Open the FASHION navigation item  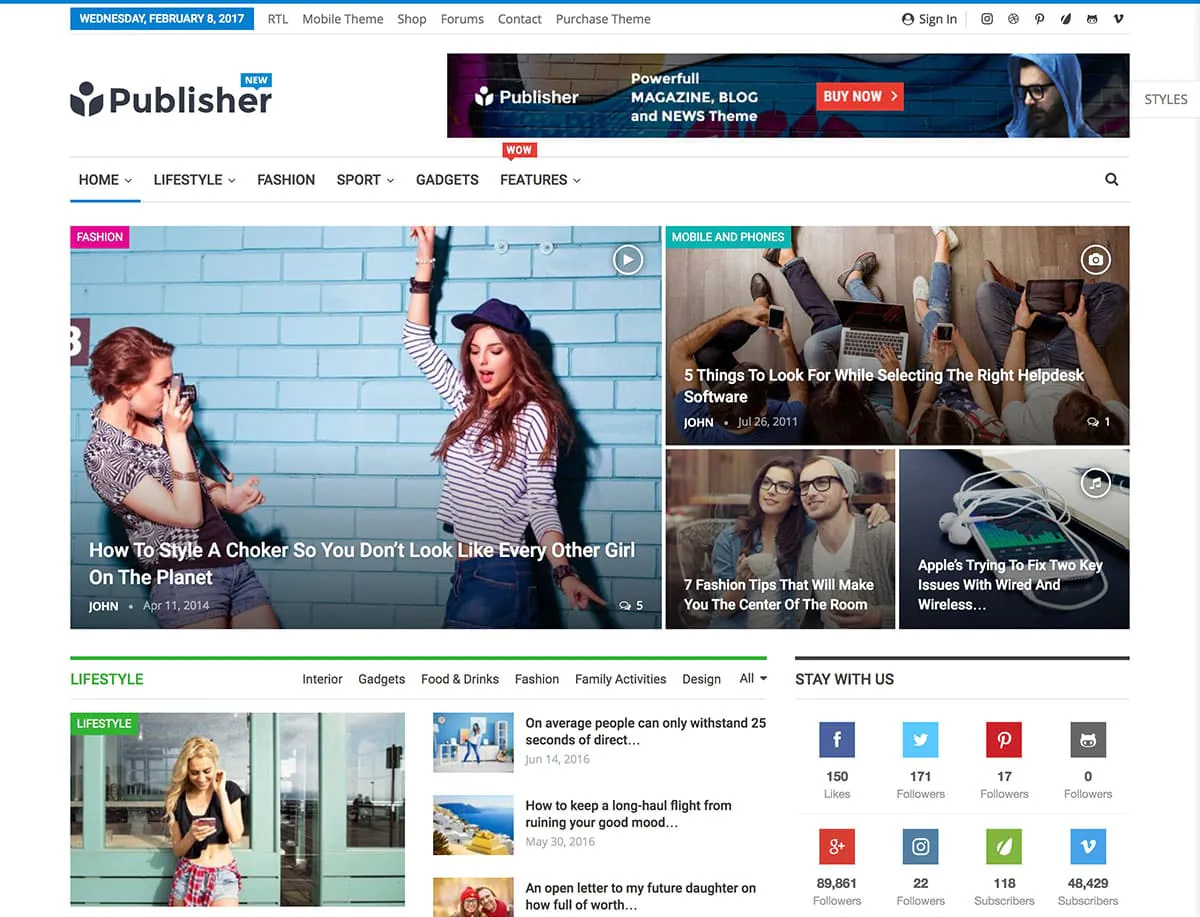(x=286, y=180)
